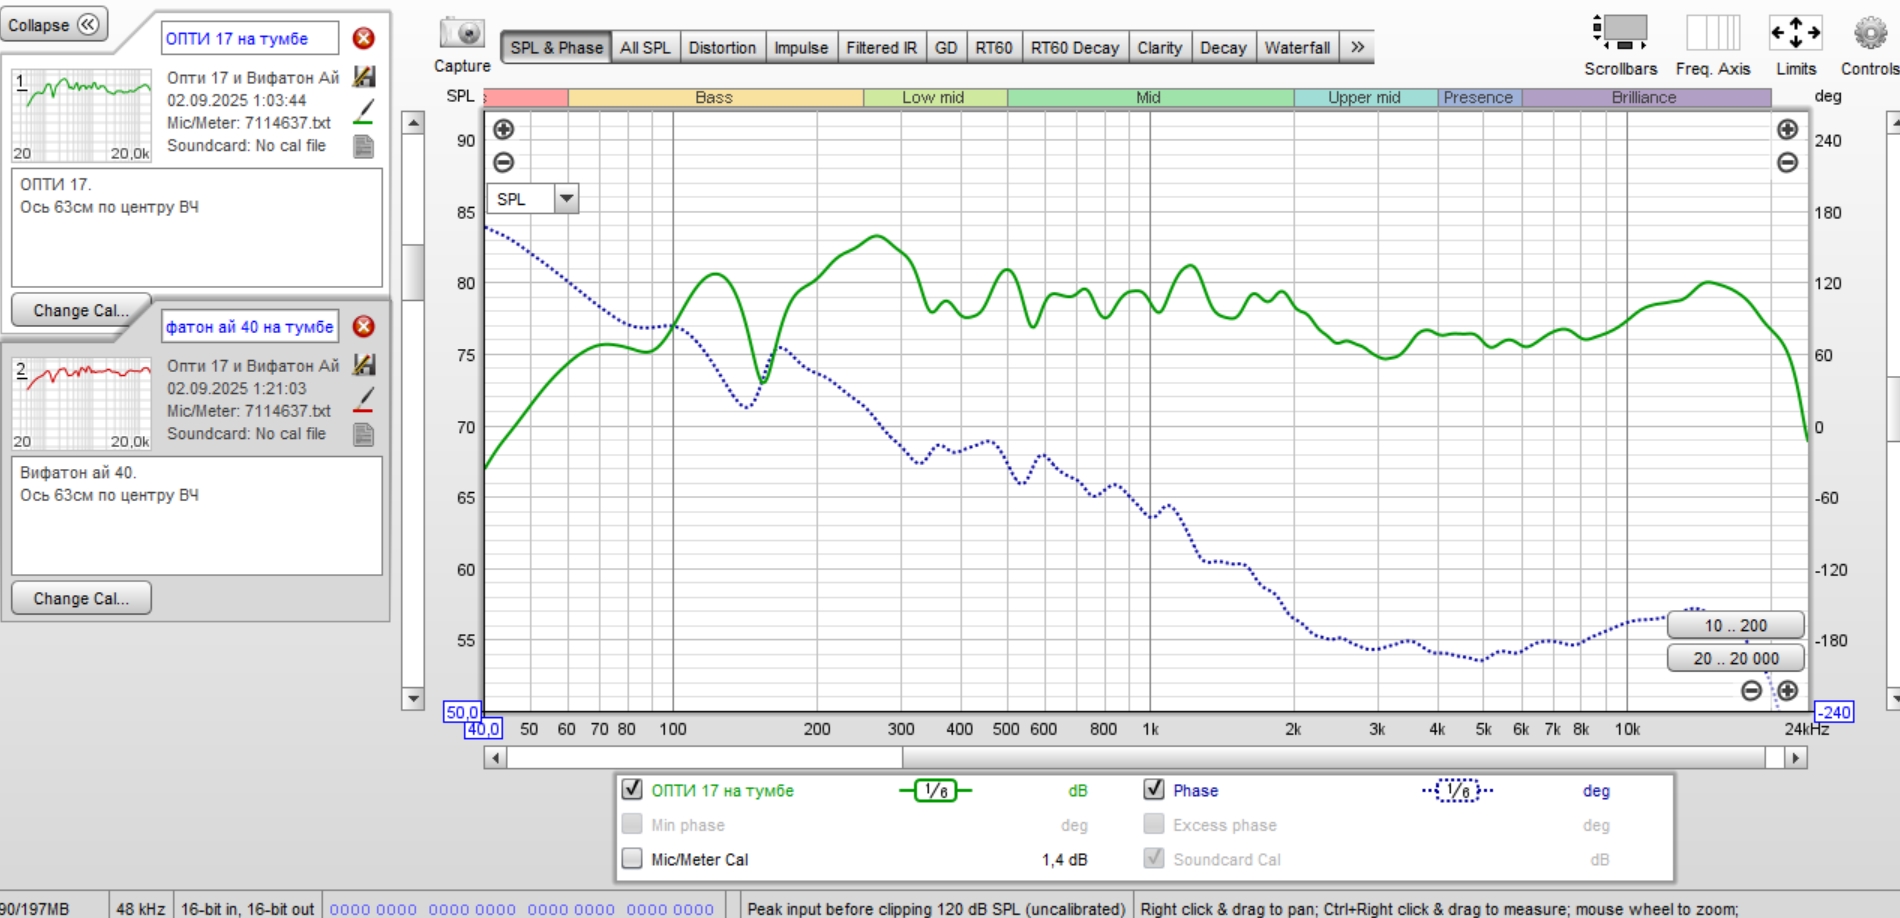Remove the ОПТИ 17 measurement with red X
The image size is (1900, 918).
(364, 38)
